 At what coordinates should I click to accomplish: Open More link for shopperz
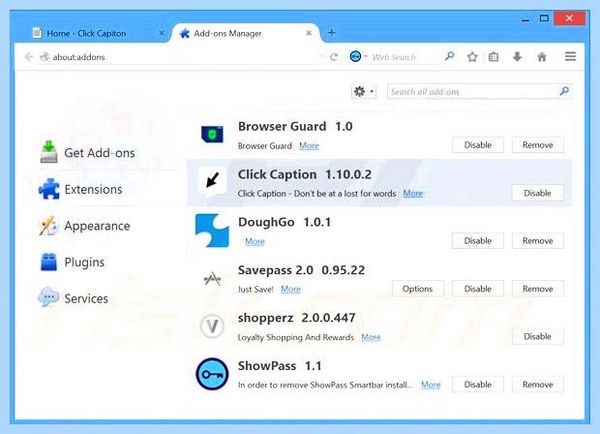click(x=371, y=337)
